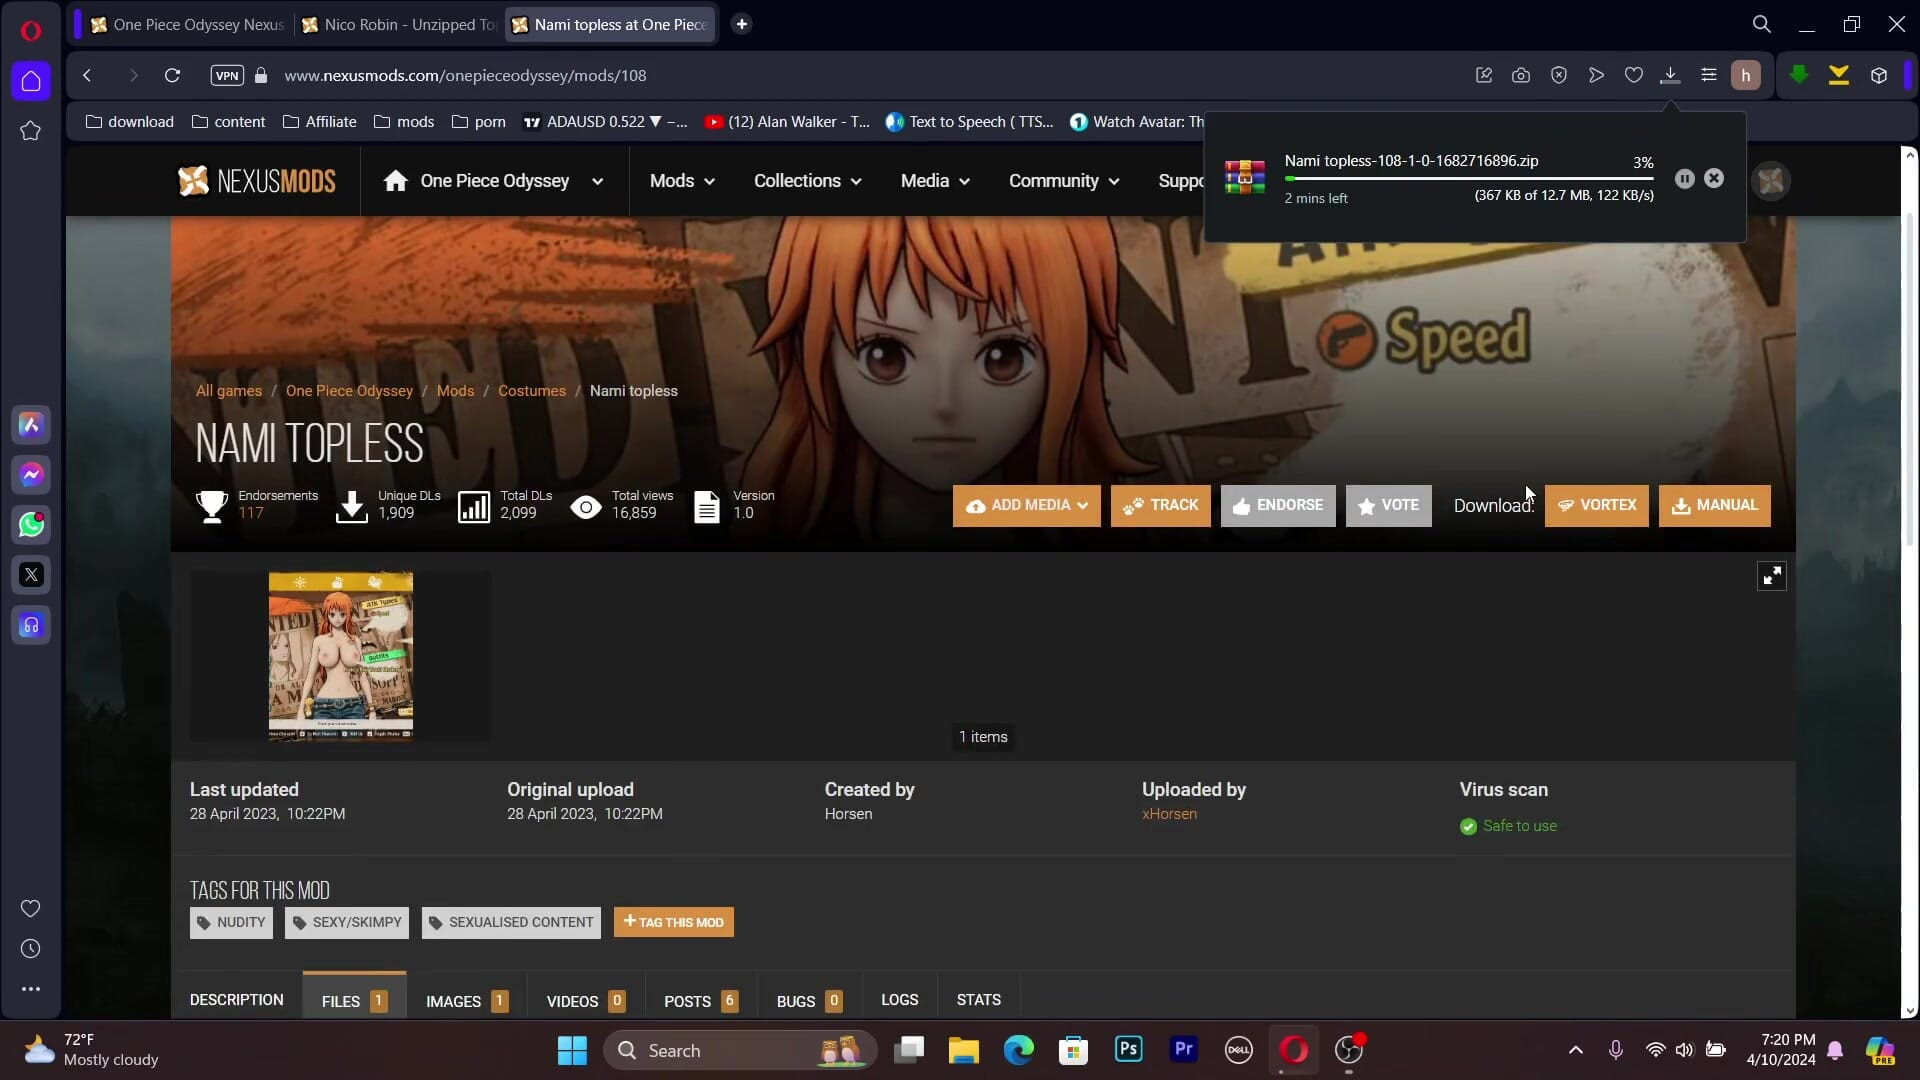Cancel the Nami topless zip download

coord(1714,179)
